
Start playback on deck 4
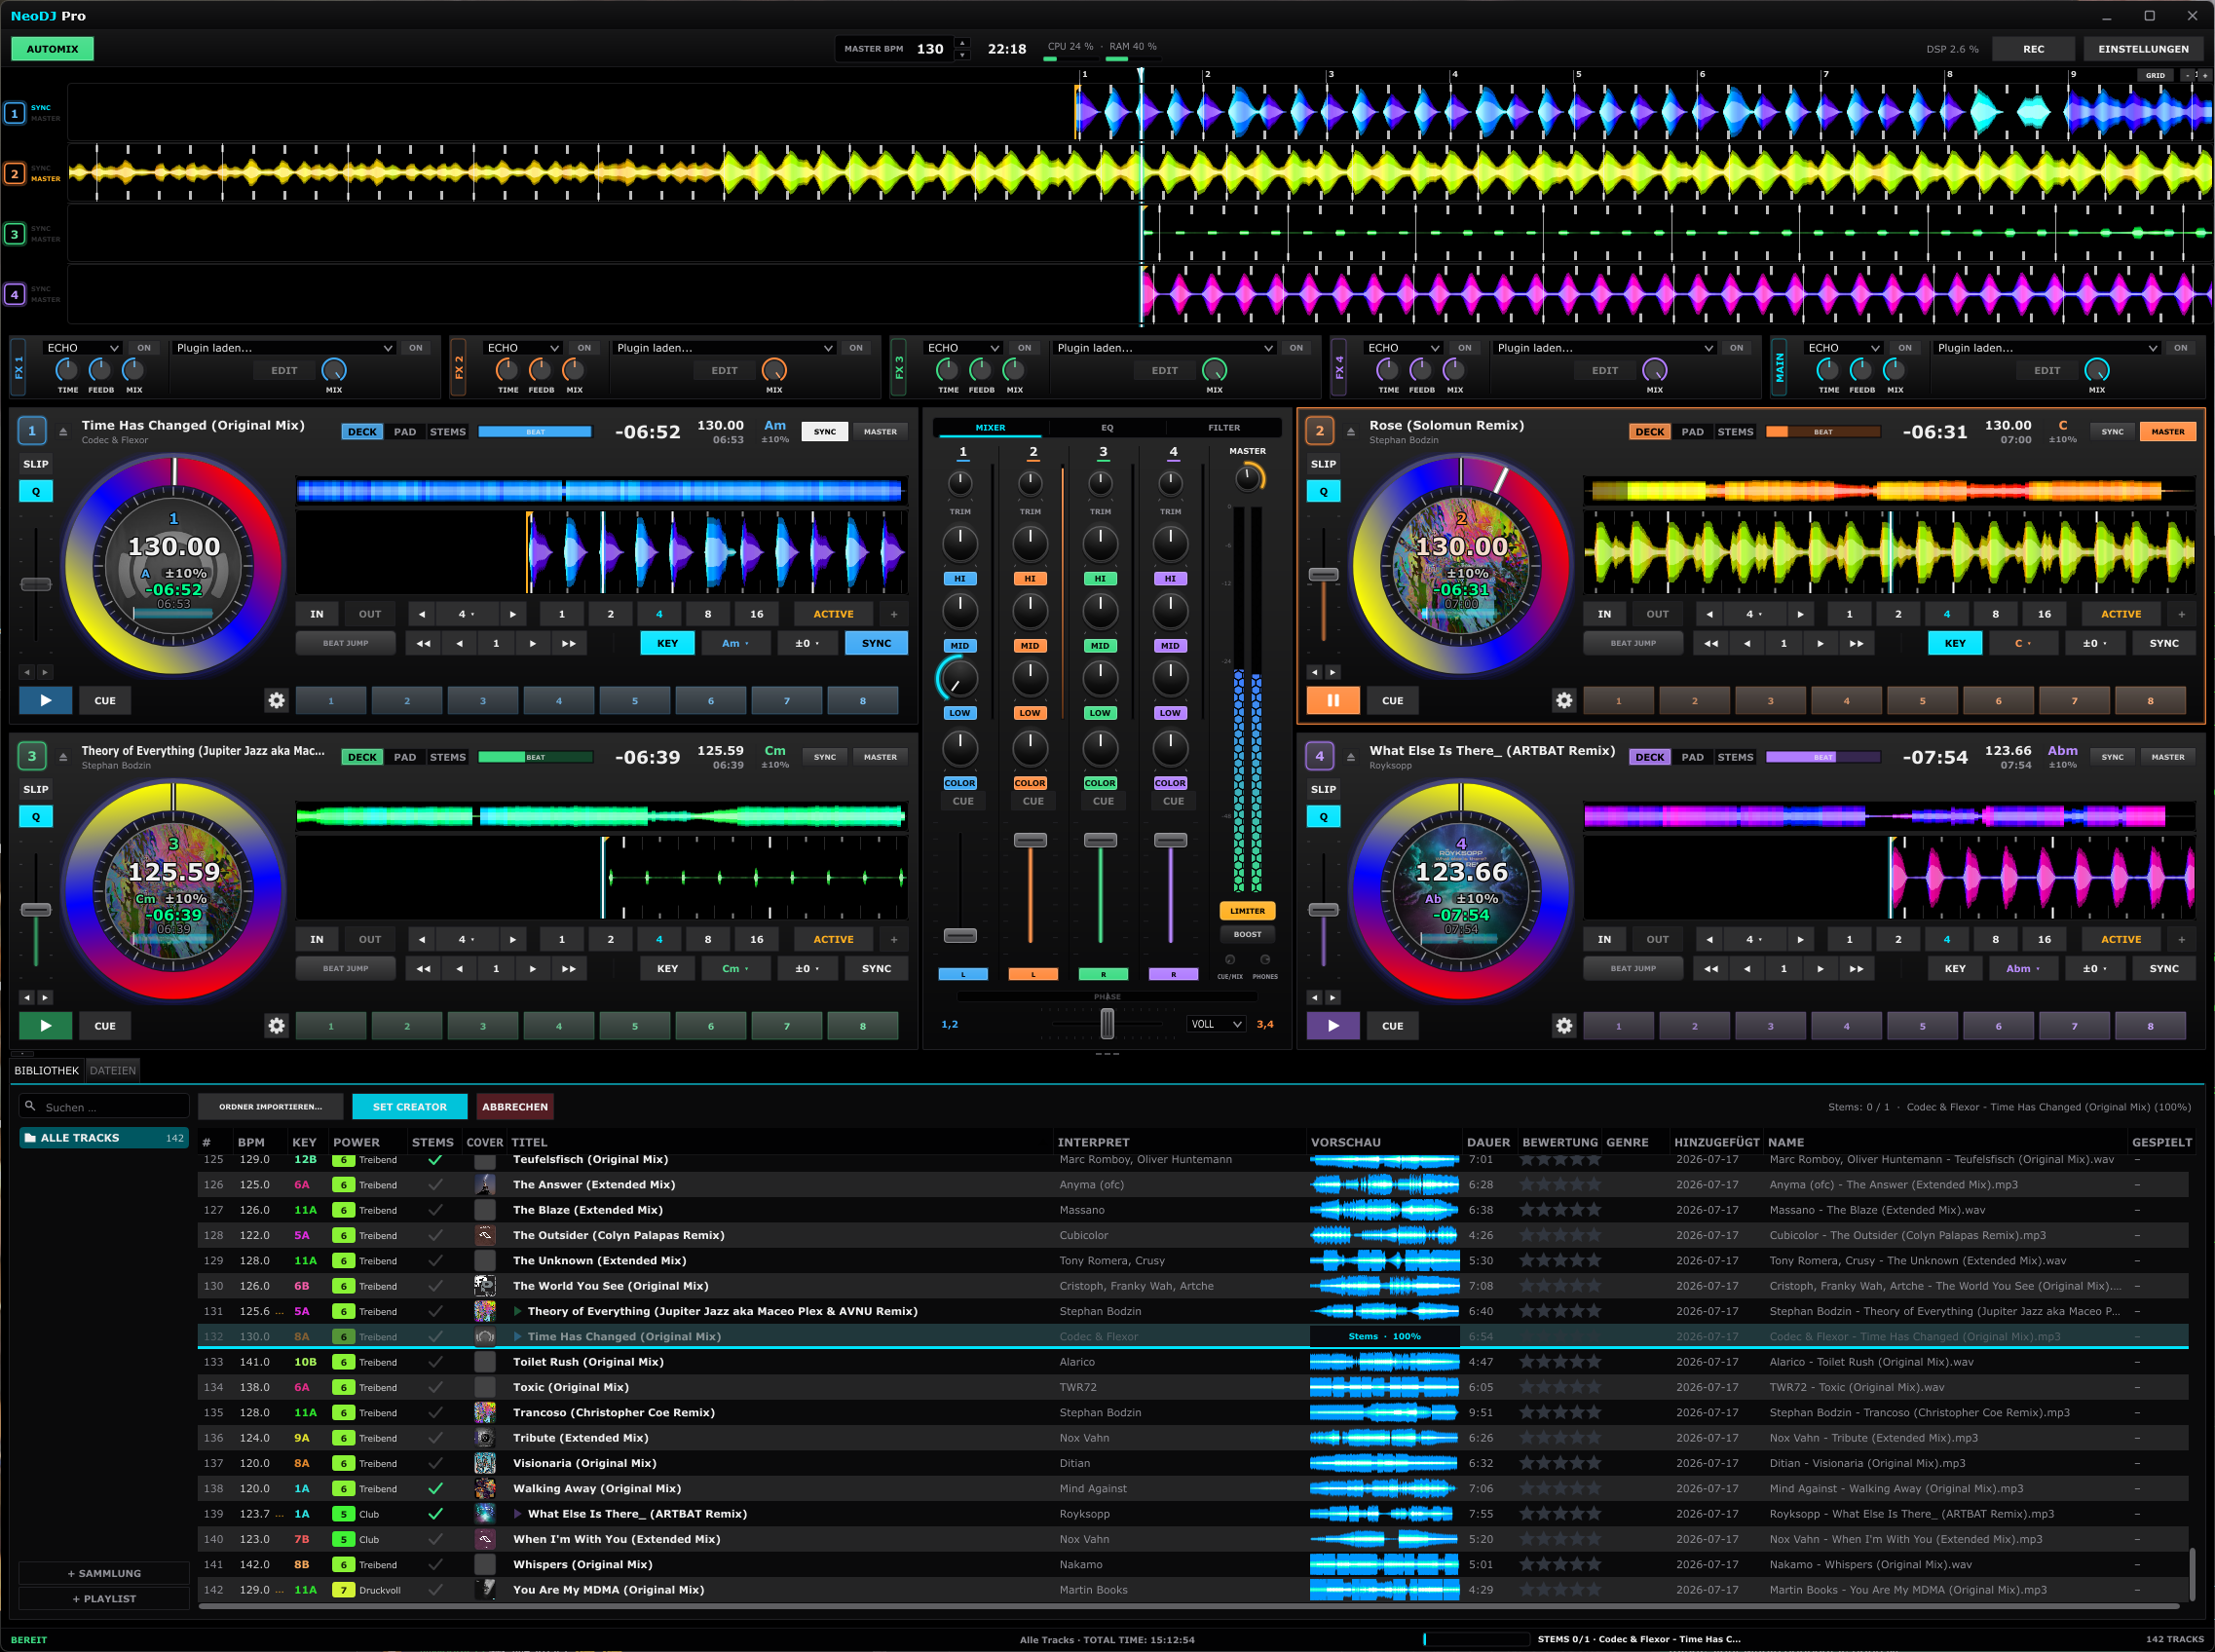pyautogui.click(x=1333, y=1026)
